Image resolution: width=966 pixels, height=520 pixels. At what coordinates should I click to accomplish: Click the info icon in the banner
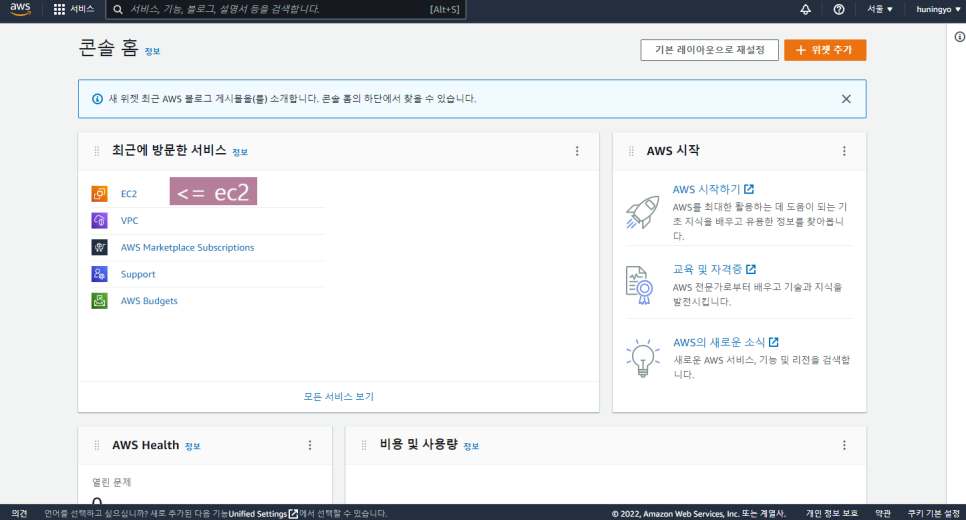pos(97,99)
